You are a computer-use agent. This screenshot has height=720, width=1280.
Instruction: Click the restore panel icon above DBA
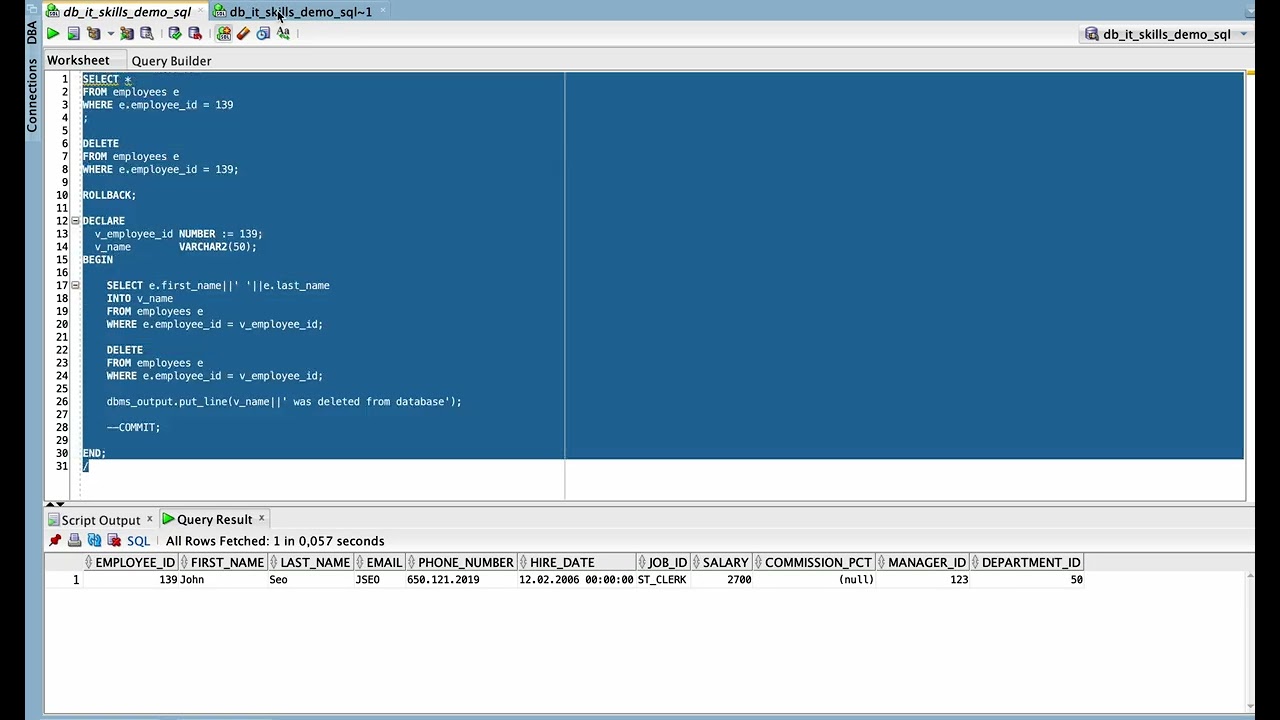coord(32,10)
